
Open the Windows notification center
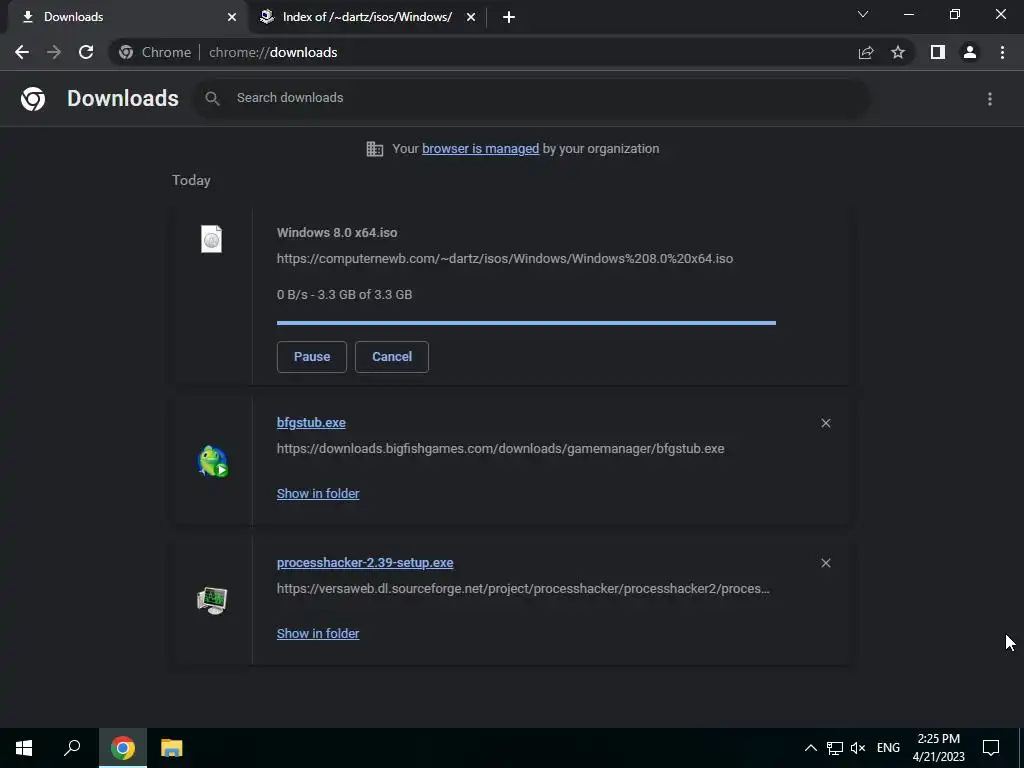point(991,748)
